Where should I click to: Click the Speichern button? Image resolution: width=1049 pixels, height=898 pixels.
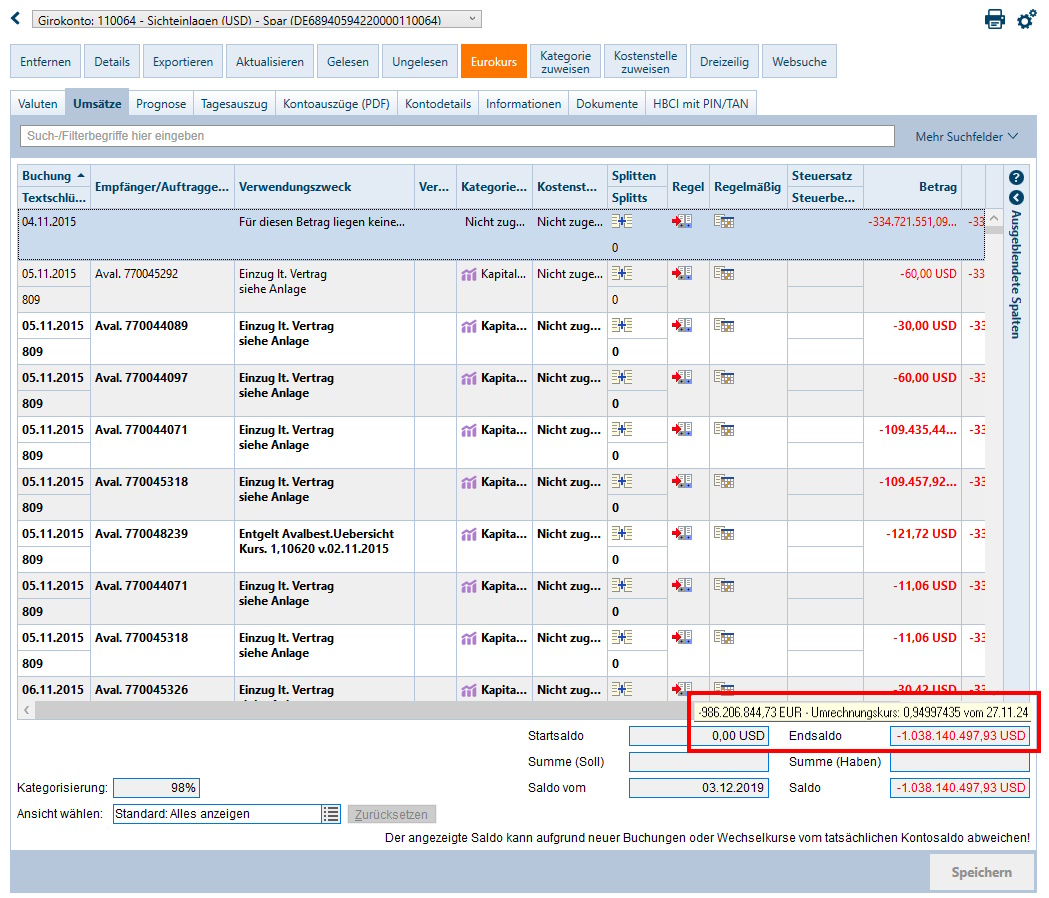(x=981, y=872)
